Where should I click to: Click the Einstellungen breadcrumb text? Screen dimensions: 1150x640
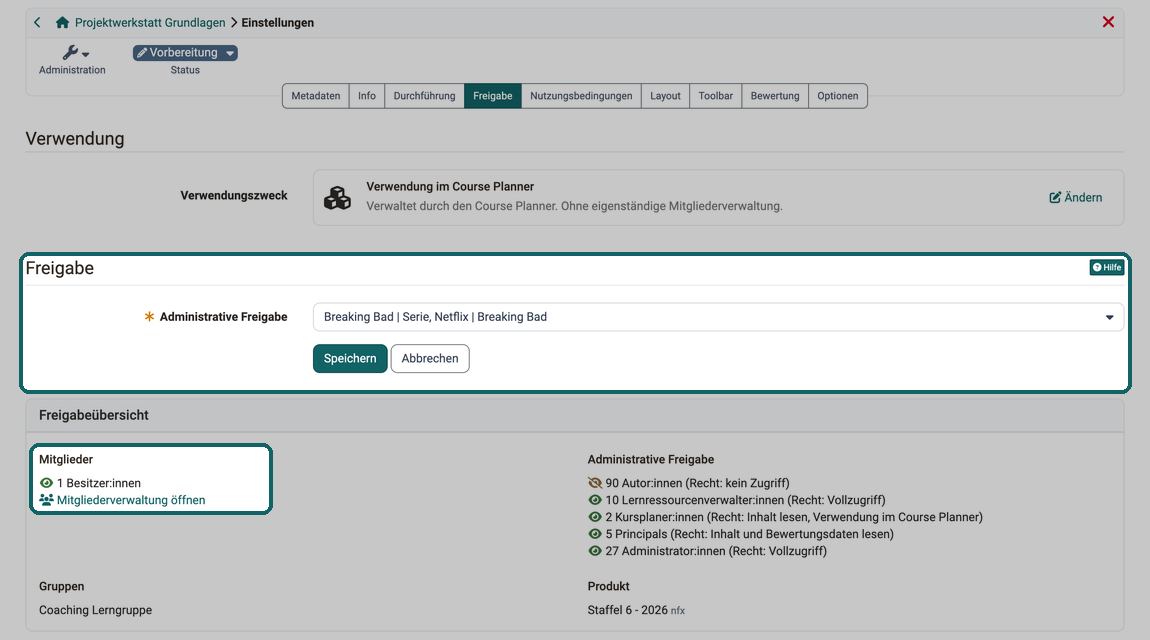click(277, 23)
